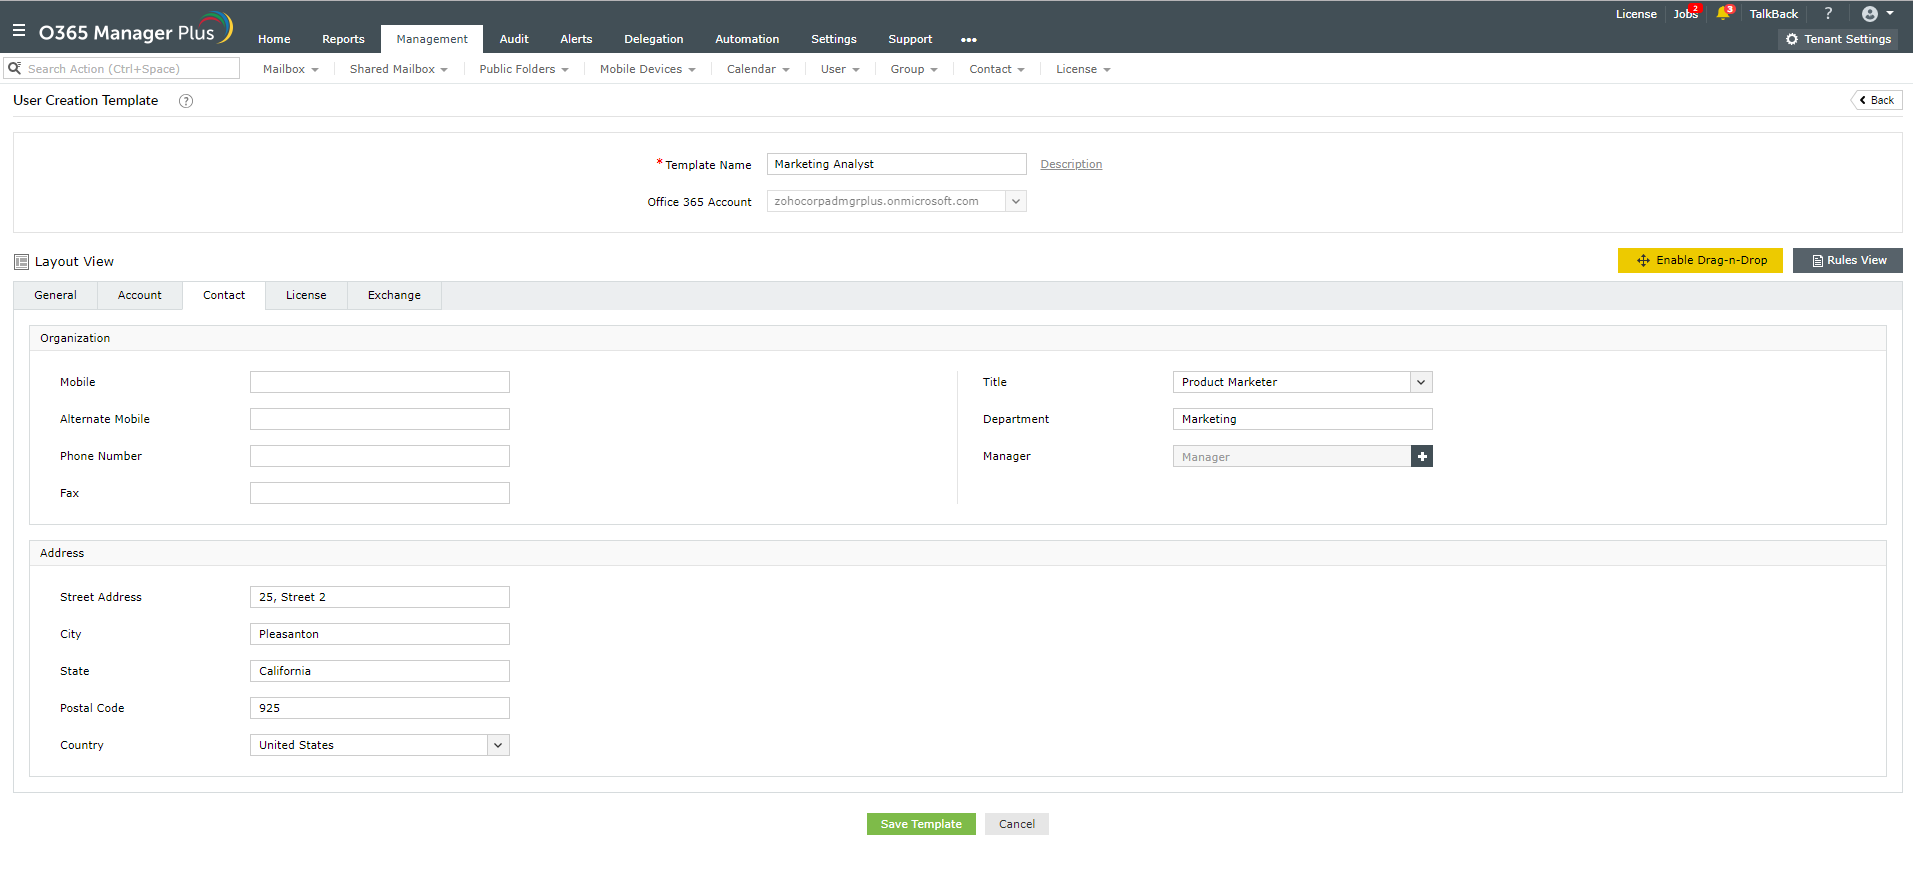Open the Office 365 Account dropdown
This screenshot has width=1913, height=869.
1015,202
